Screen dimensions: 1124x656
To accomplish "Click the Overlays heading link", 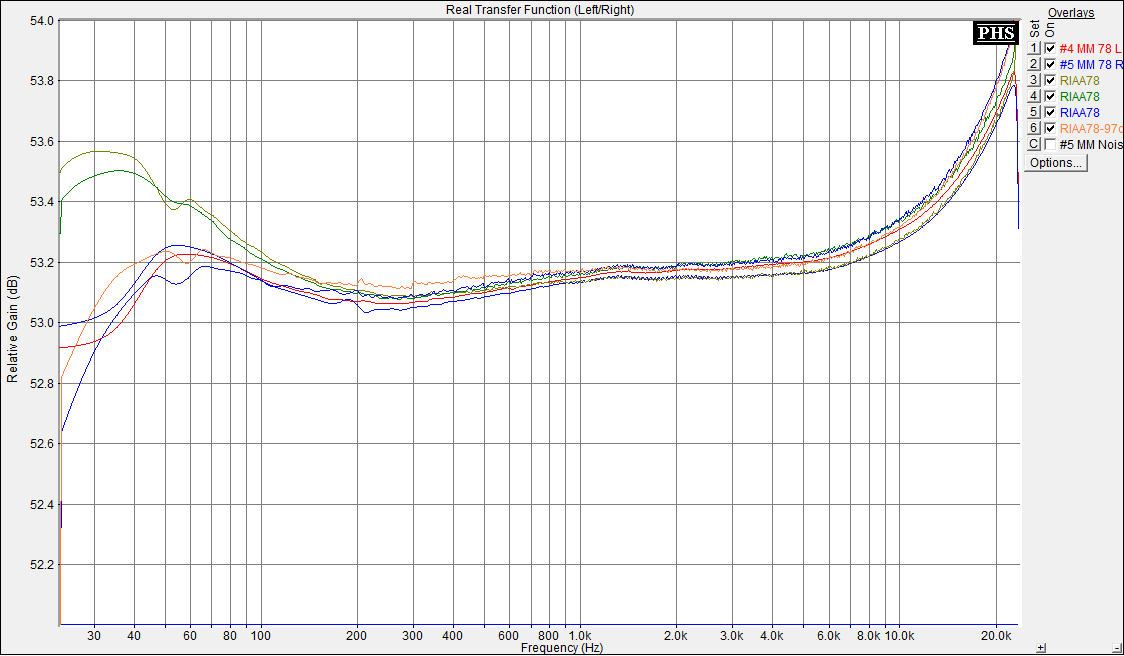I will pyautogui.click(x=1070, y=13).
